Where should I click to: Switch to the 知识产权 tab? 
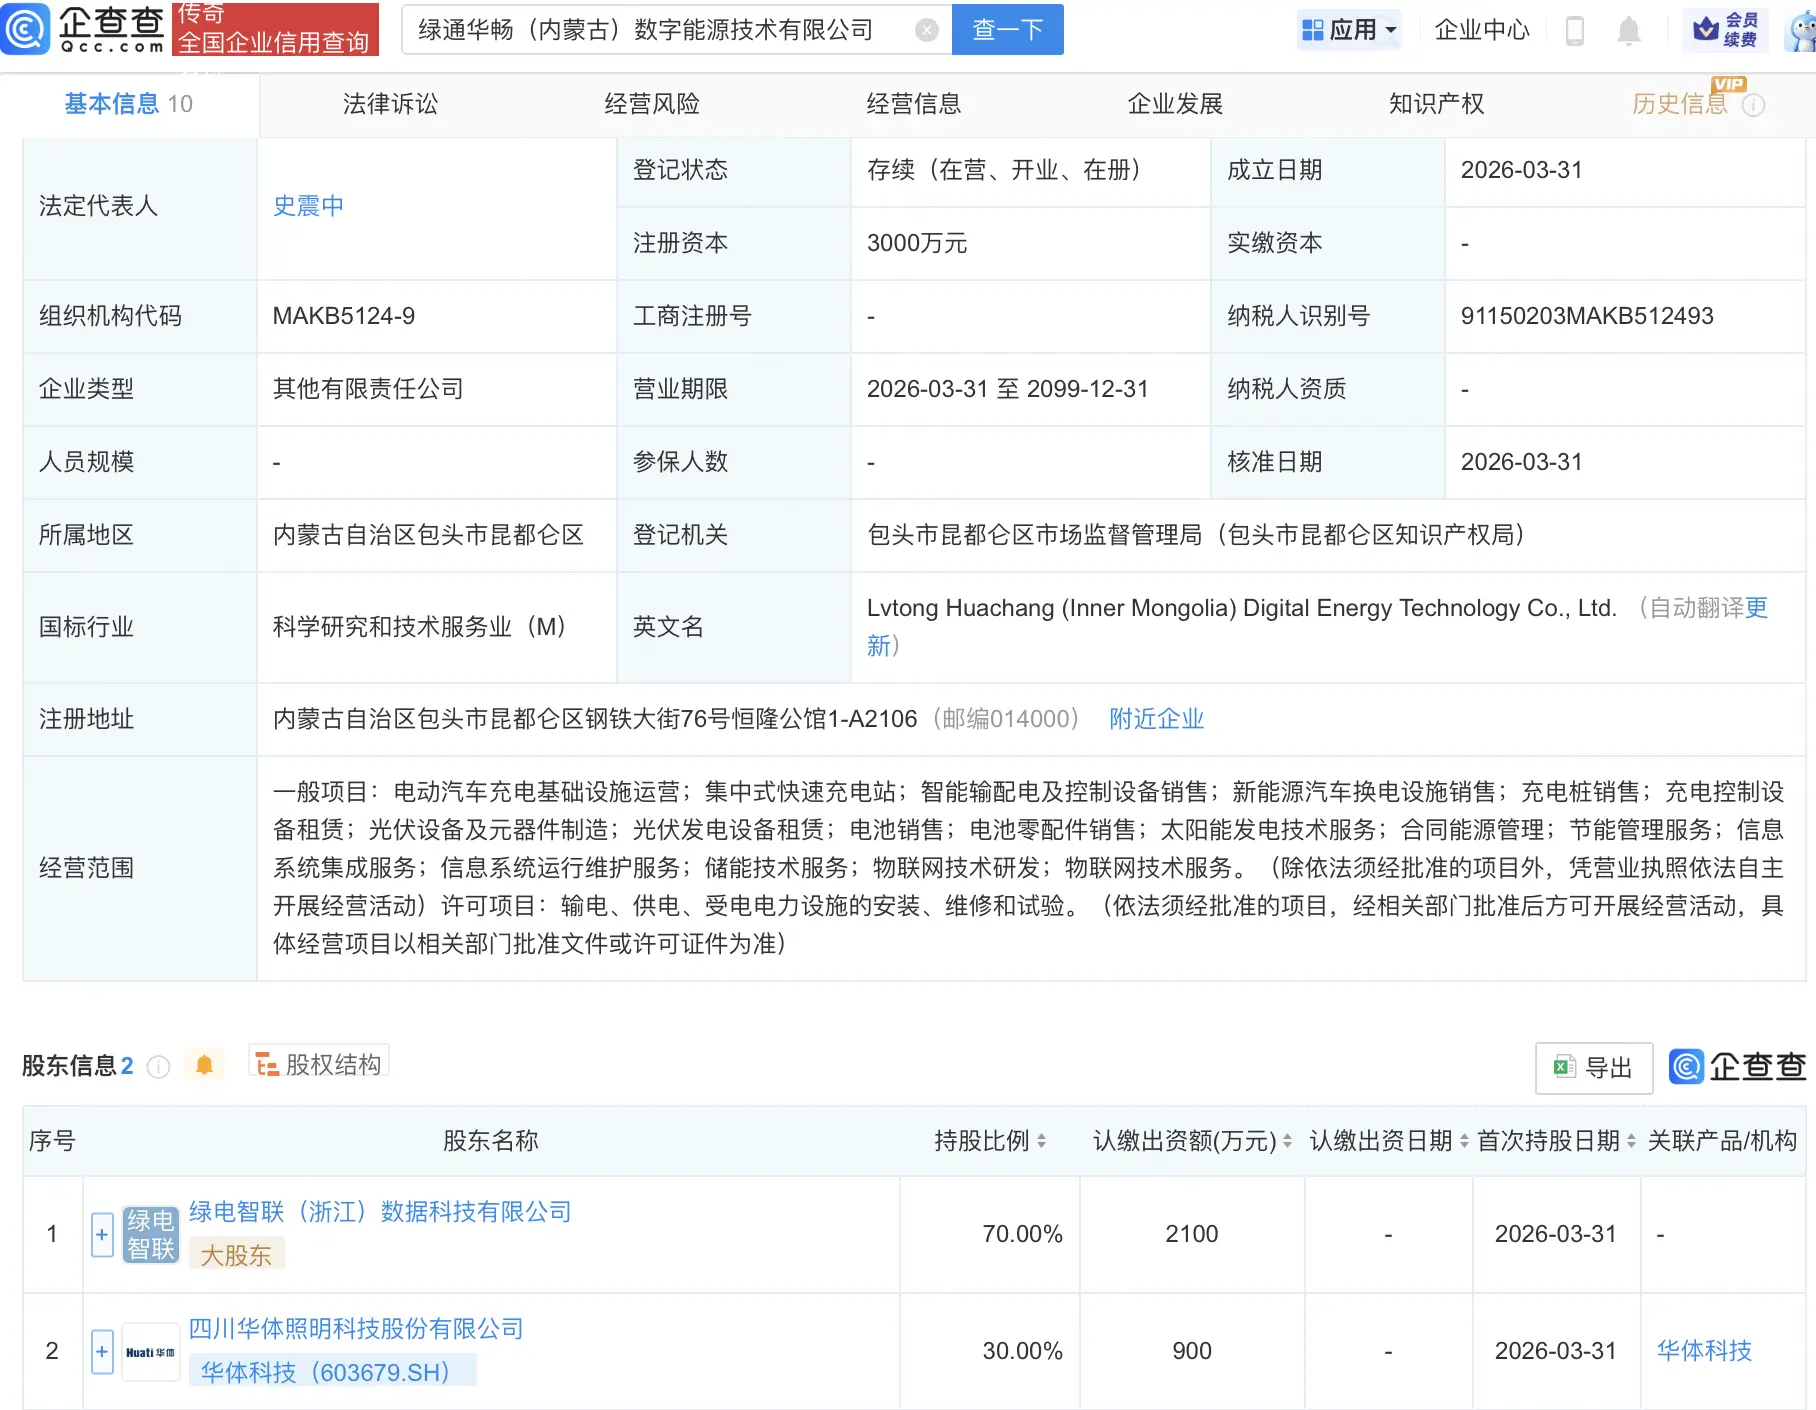(1434, 103)
